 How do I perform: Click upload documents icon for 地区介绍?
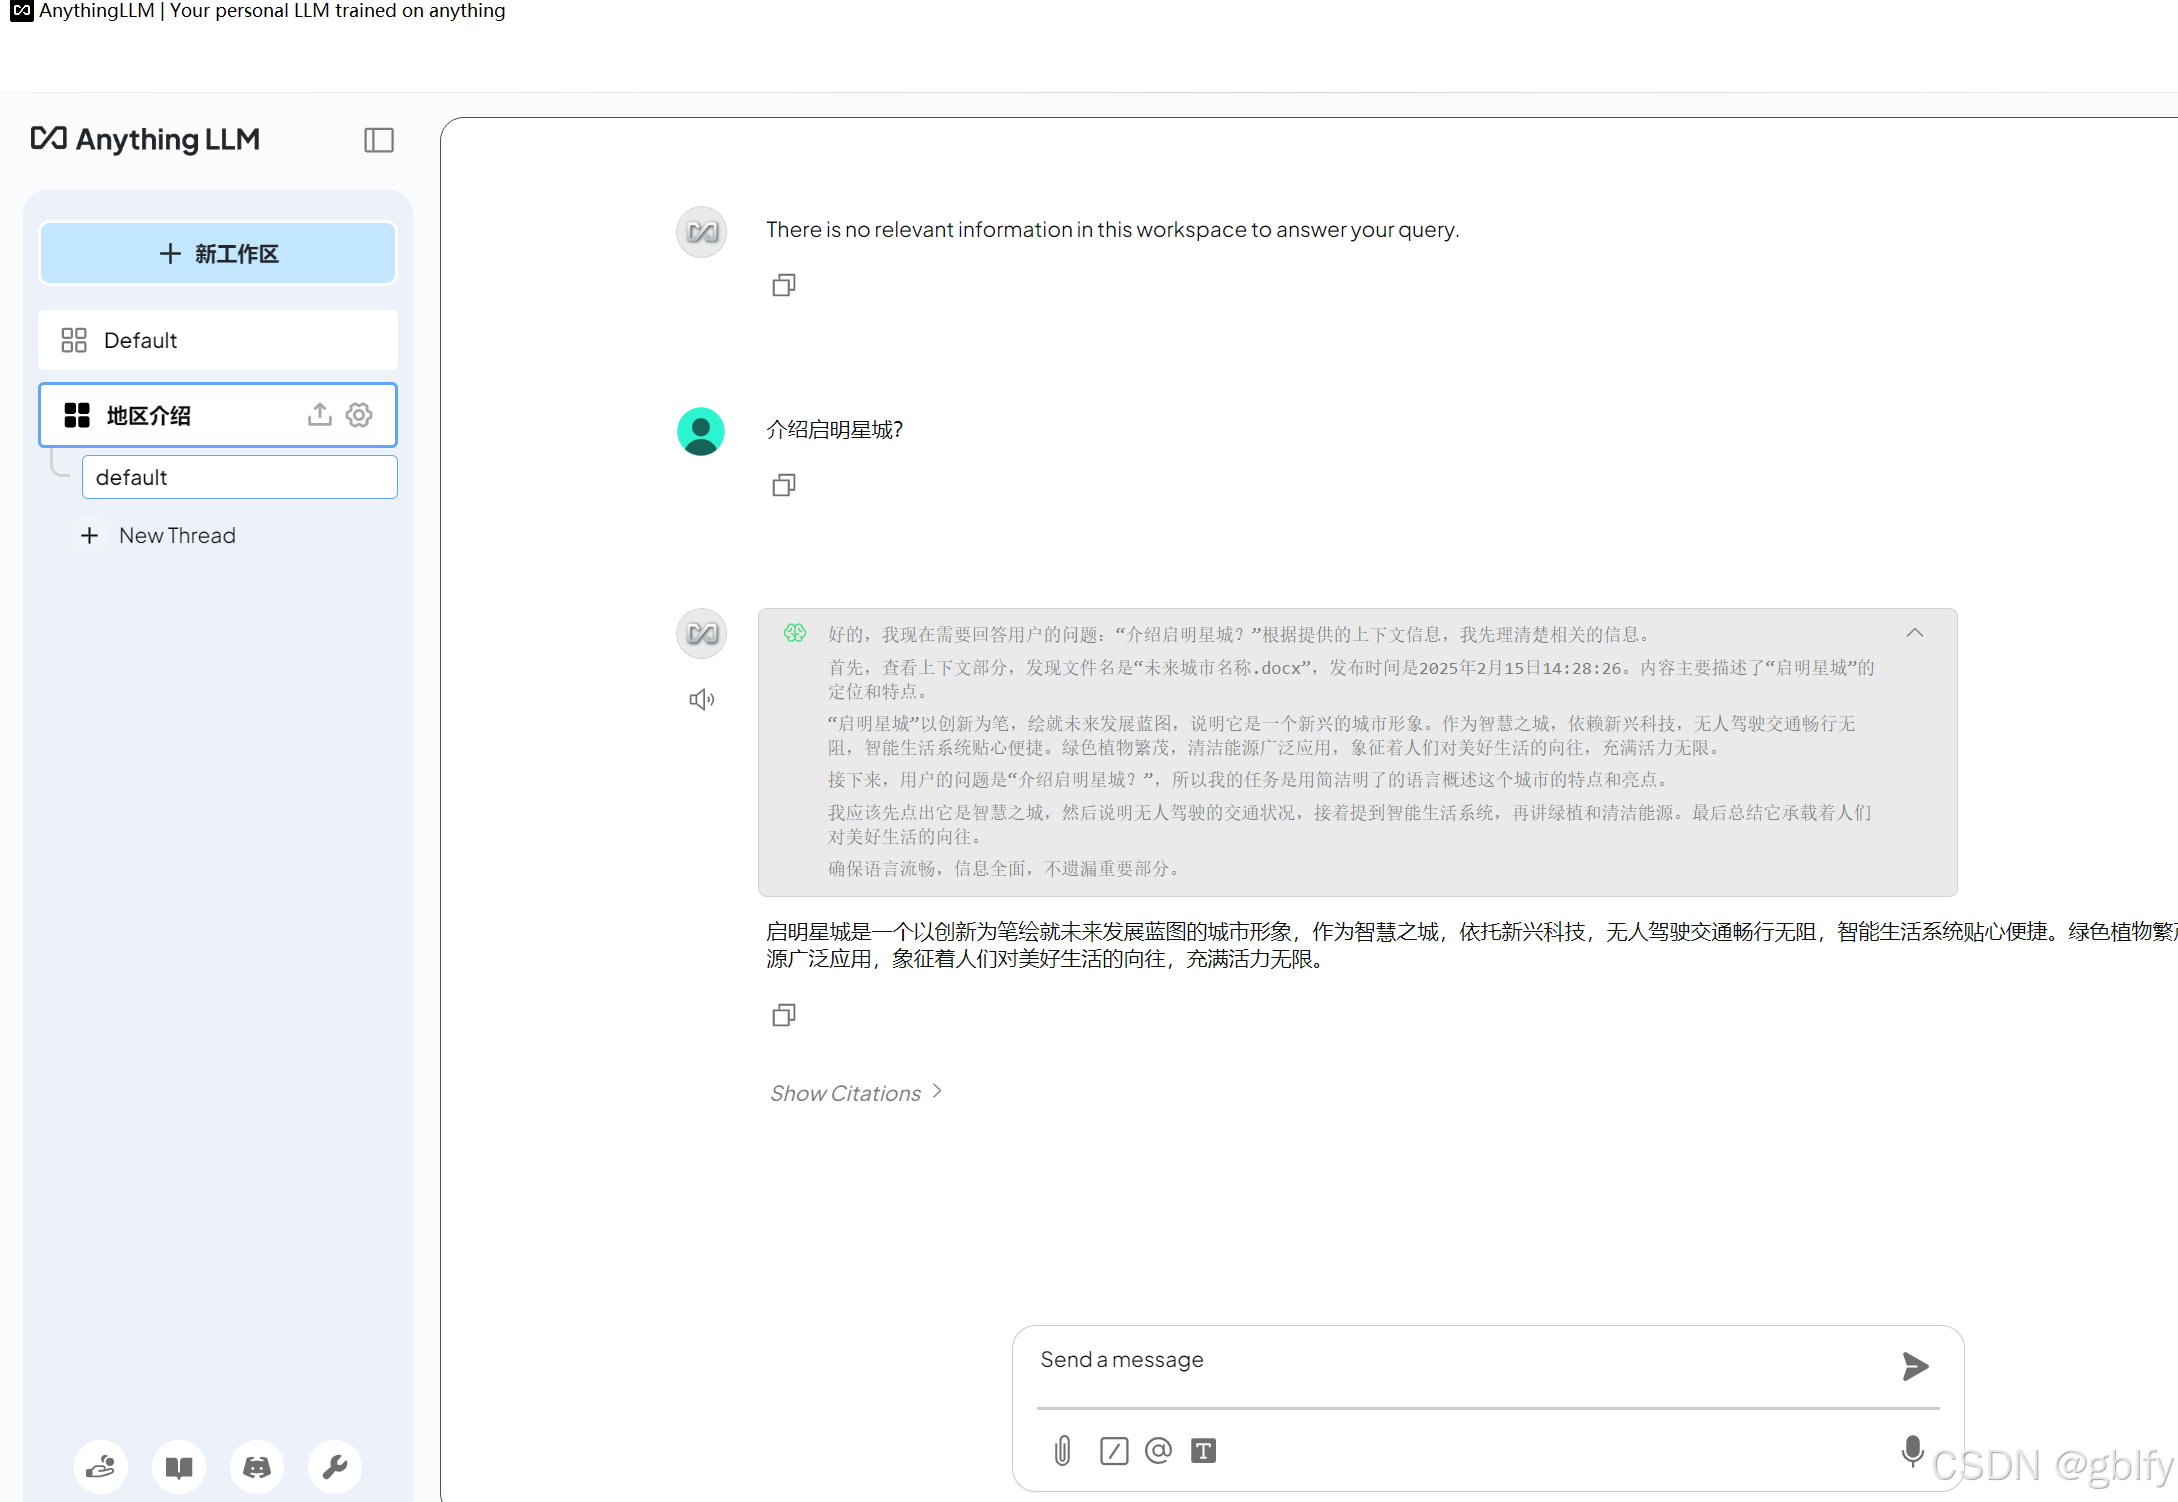pos(319,414)
